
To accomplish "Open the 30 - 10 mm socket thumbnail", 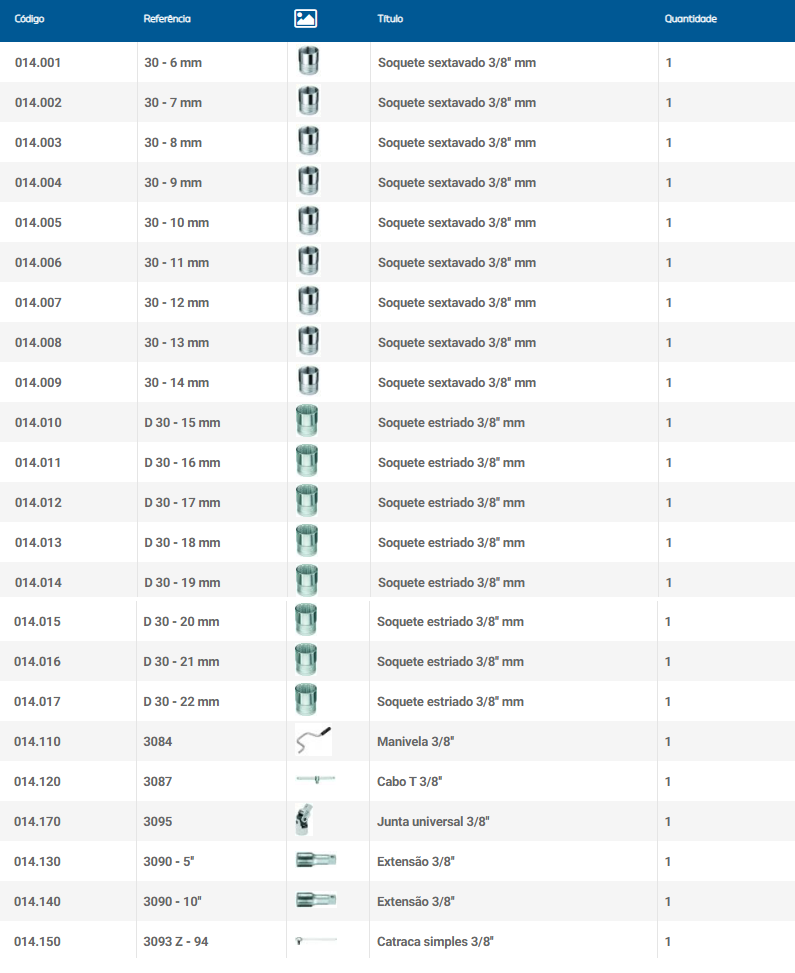I will pyautogui.click(x=308, y=222).
